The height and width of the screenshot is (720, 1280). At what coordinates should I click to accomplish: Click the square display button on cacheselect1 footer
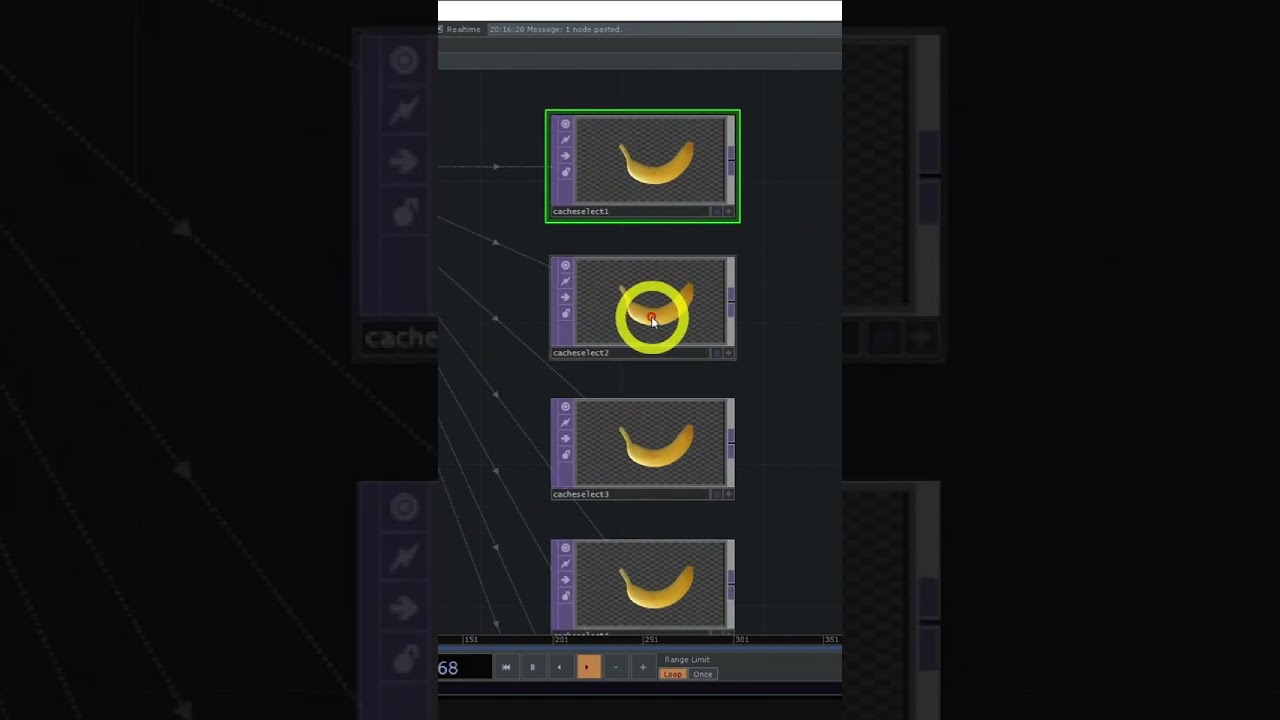[x=716, y=211]
